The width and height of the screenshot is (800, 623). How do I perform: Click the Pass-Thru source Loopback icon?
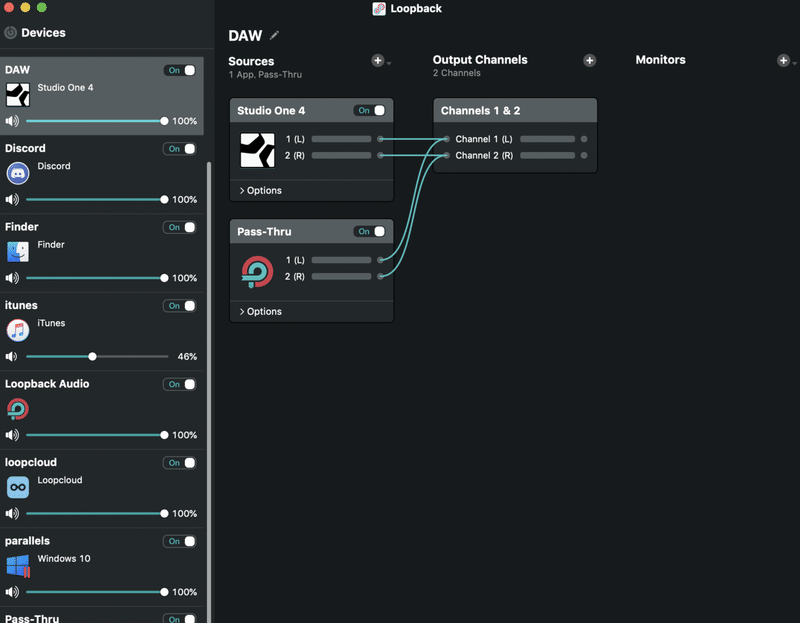coord(257,271)
